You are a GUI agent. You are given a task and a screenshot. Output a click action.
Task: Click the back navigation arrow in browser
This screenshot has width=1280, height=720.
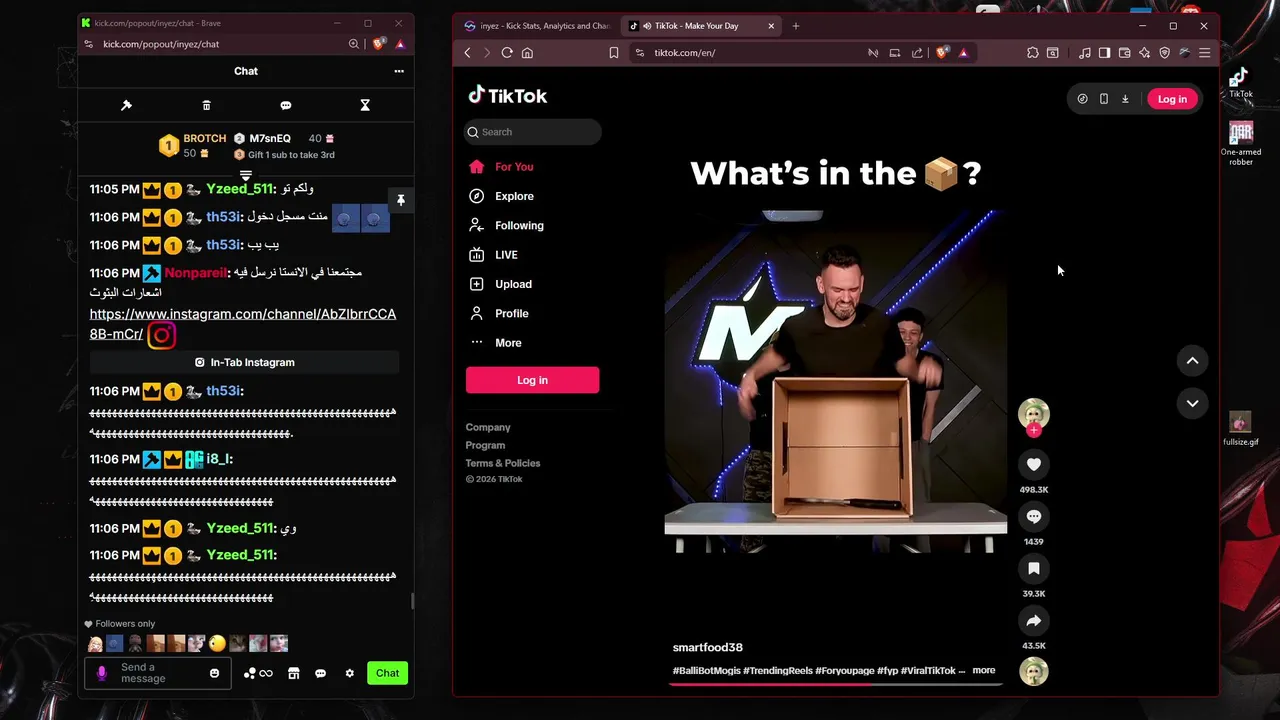(x=467, y=53)
